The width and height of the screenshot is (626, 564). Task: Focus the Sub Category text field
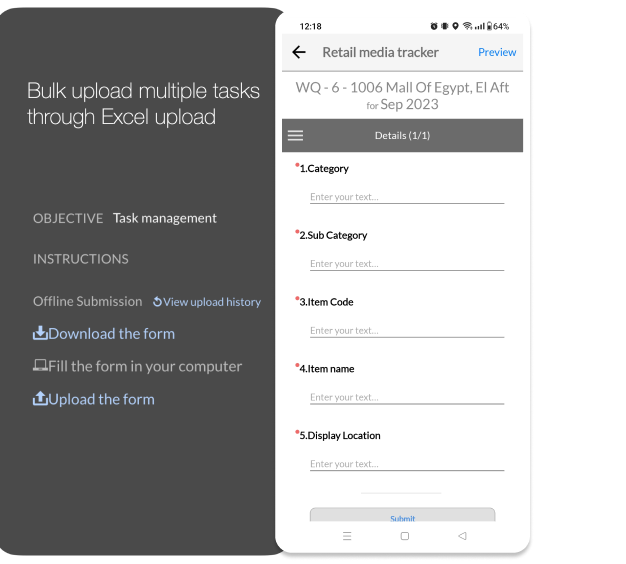pos(407,264)
